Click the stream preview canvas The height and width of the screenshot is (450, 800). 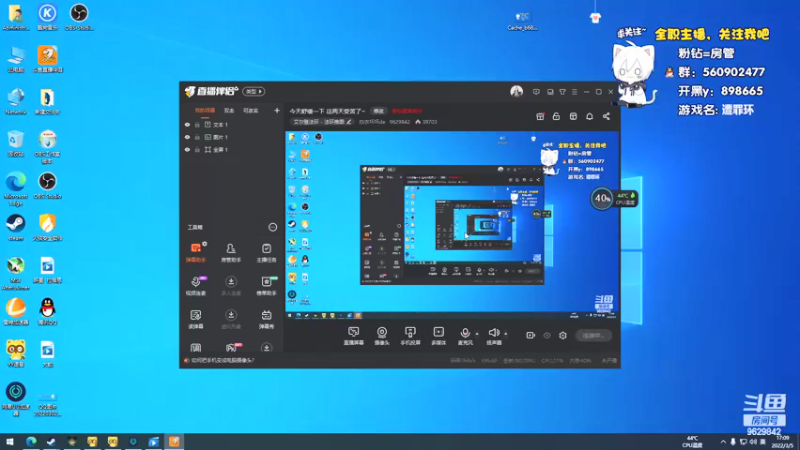click(452, 225)
